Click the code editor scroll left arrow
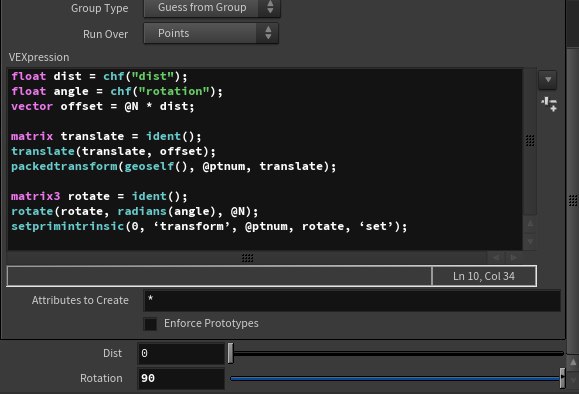 pyautogui.click(x=496, y=257)
